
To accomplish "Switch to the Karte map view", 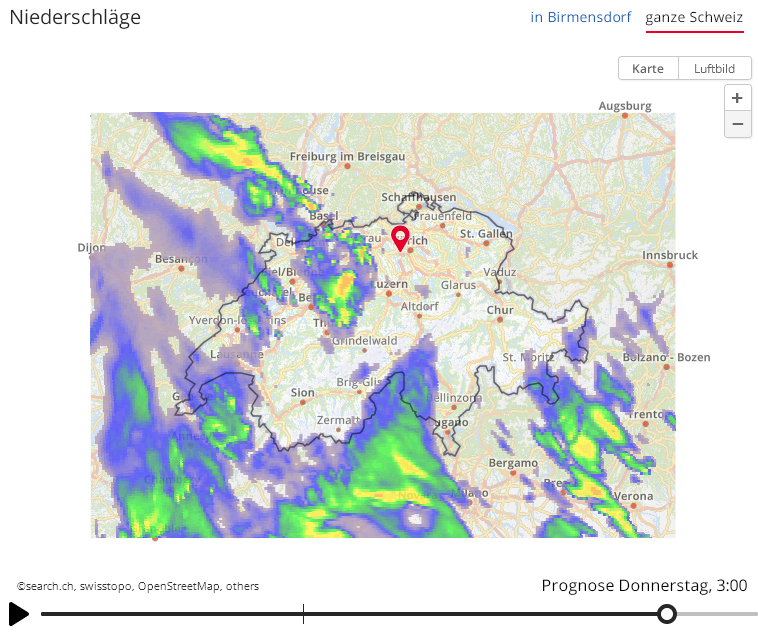I will coord(648,69).
